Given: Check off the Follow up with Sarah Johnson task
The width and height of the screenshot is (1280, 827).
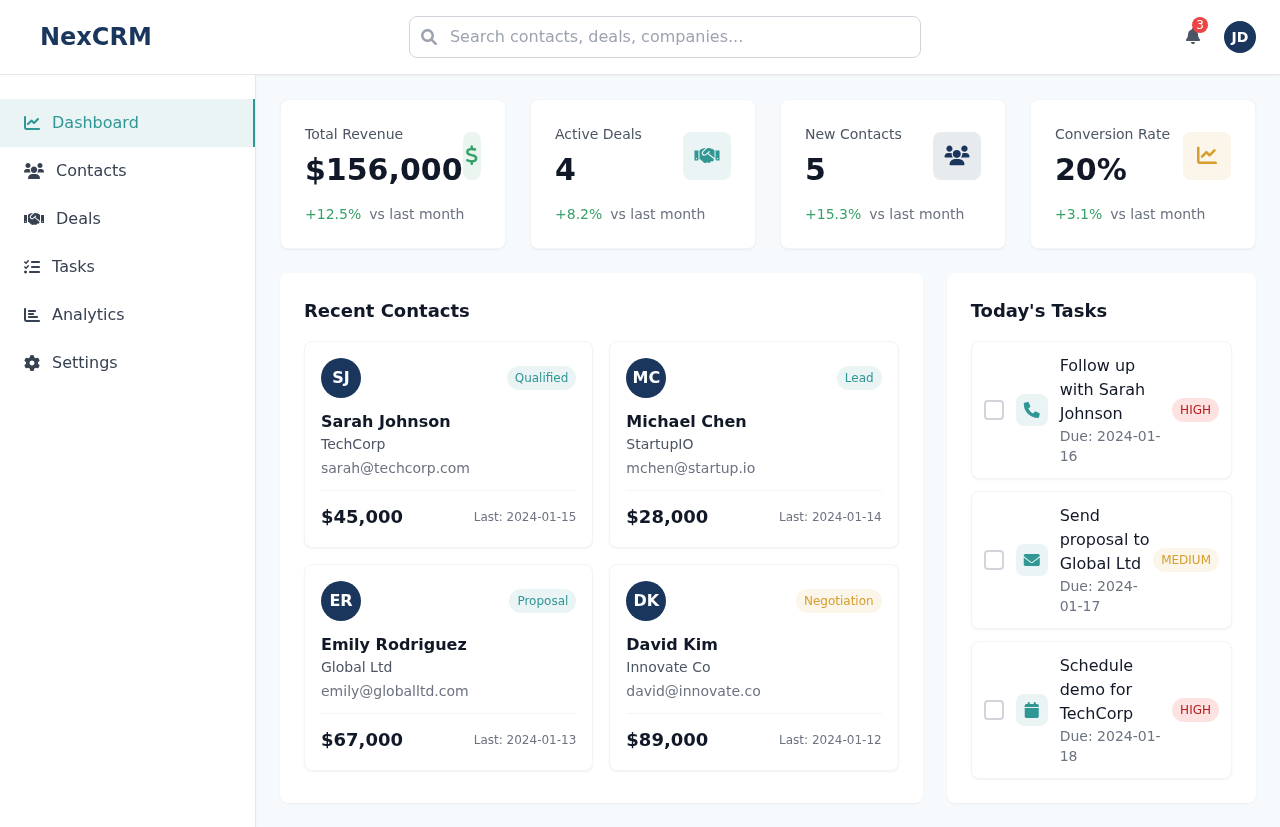Looking at the screenshot, I should 993,409.
